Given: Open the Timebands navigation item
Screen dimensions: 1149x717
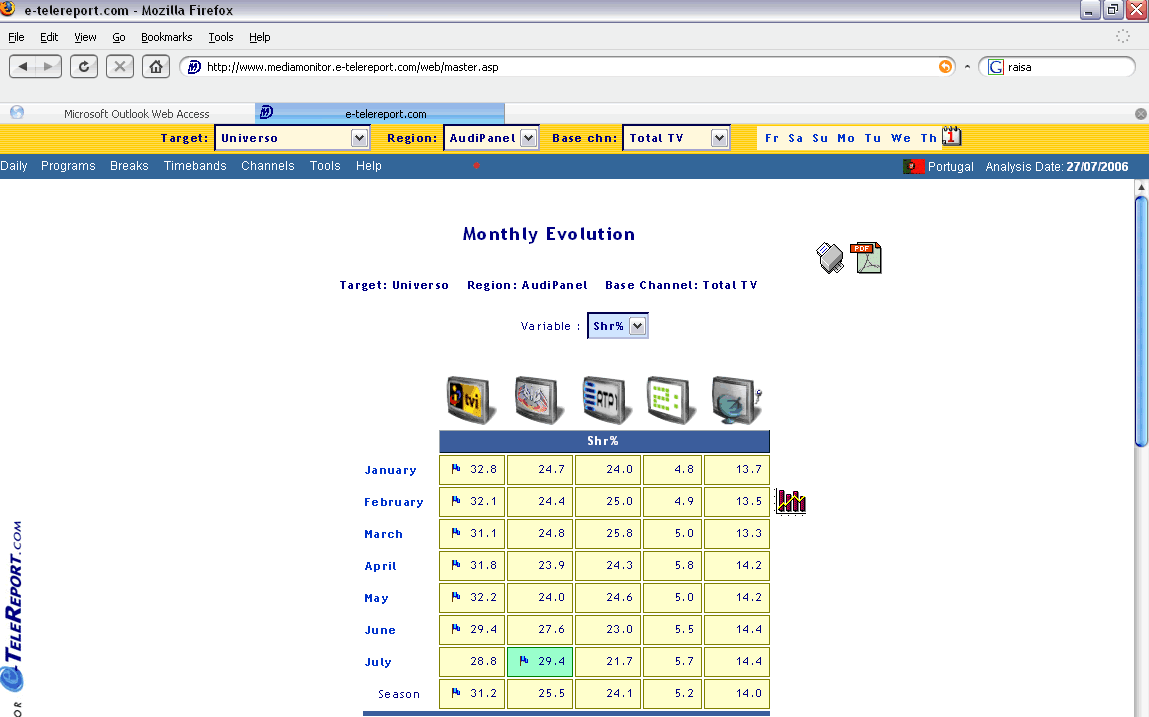Looking at the screenshot, I should click(195, 166).
